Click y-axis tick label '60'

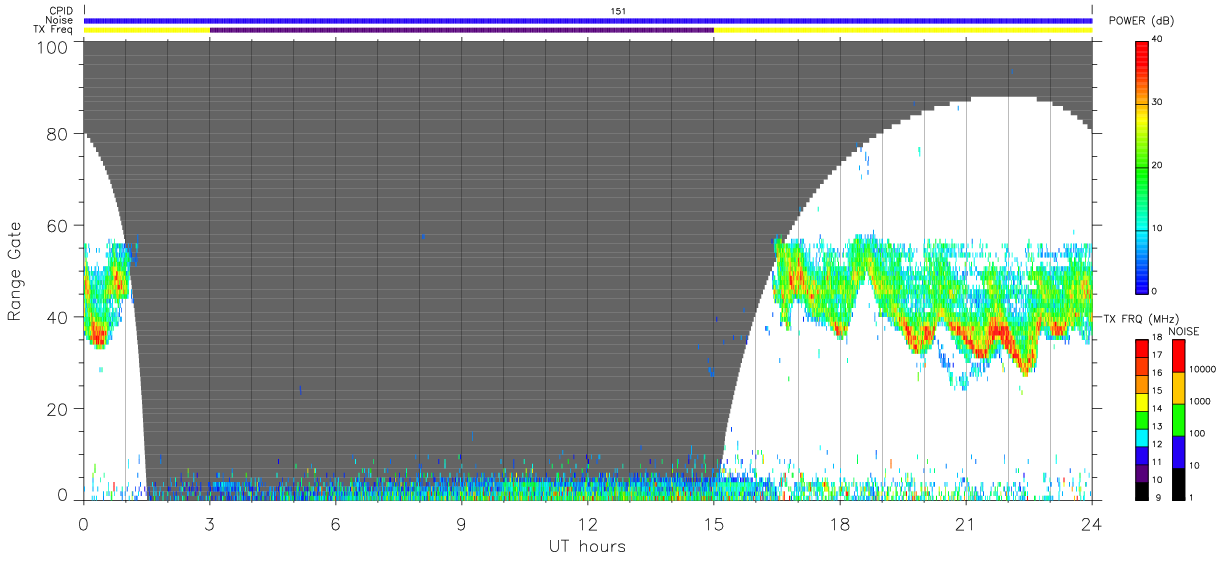pyautogui.click(x=58, y=226)
